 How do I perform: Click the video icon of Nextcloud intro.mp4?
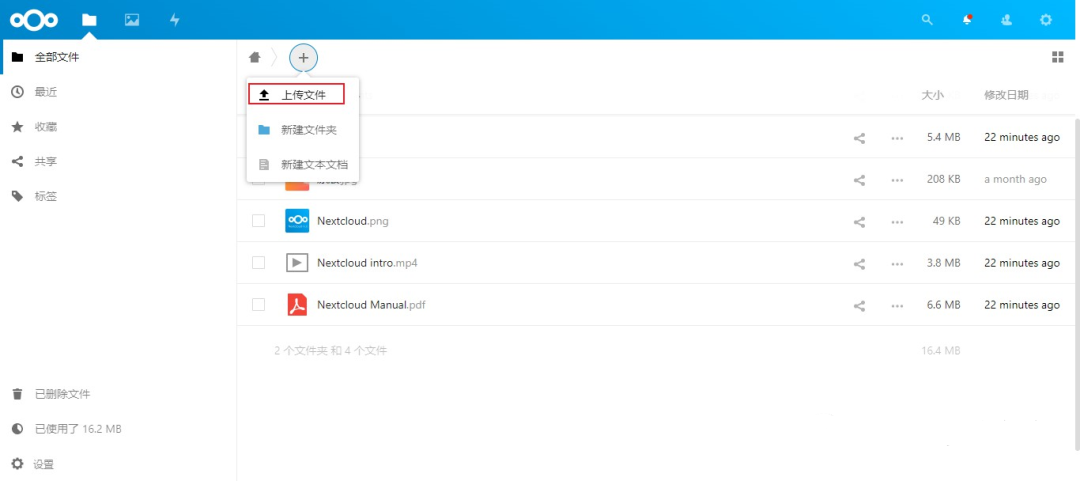pos(297,263)
